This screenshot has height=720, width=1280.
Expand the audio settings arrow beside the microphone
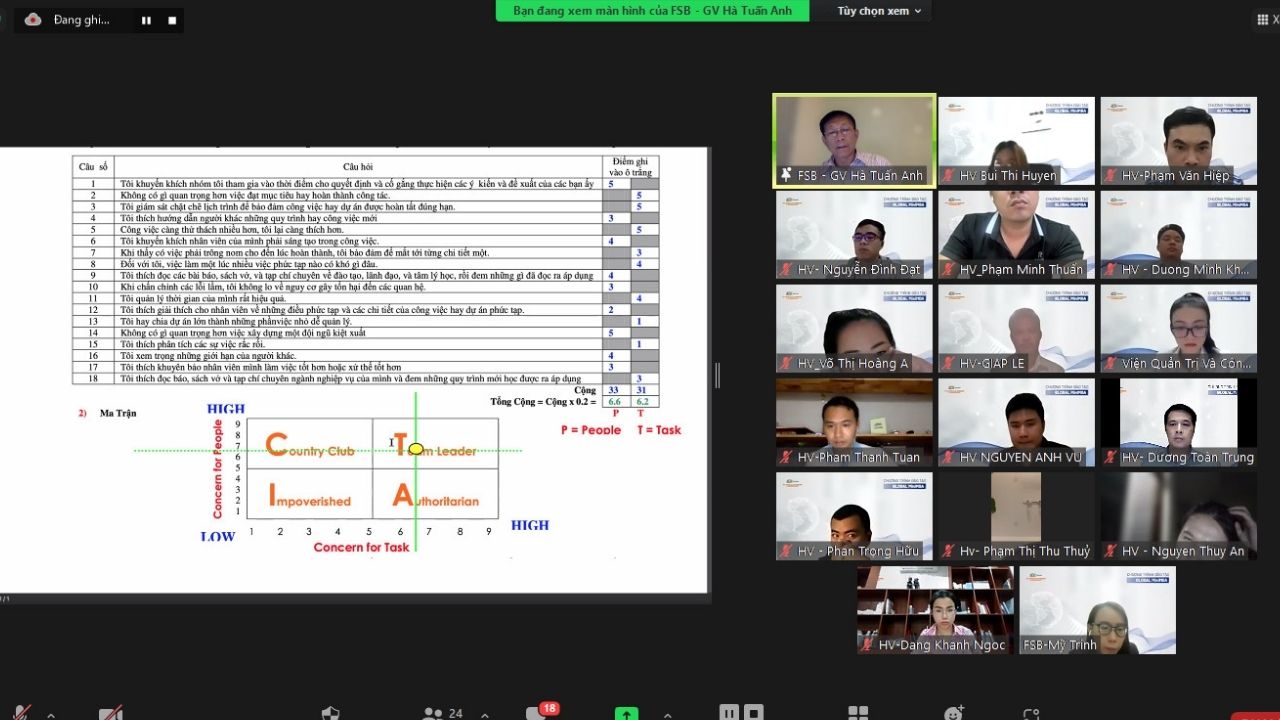[51, 714]
